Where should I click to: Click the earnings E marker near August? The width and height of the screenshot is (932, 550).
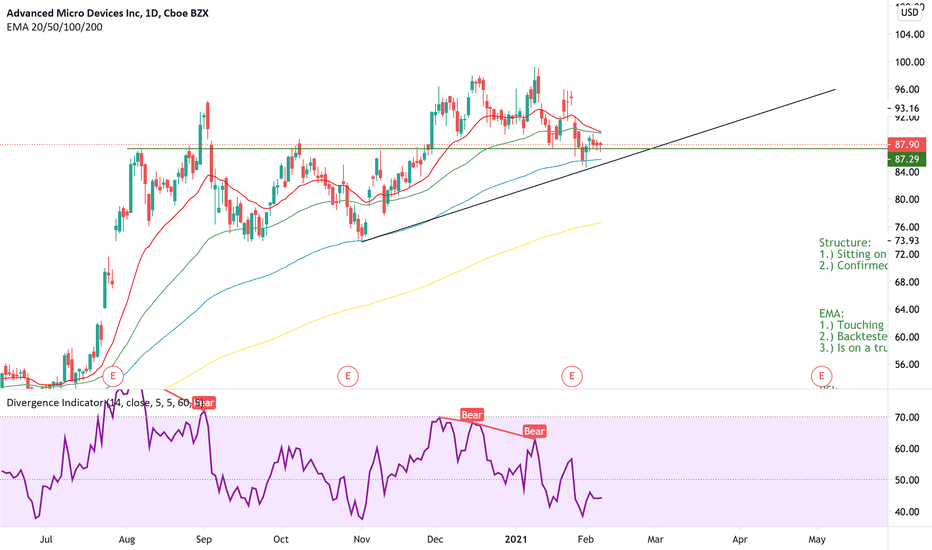click(x=112, y=376)
